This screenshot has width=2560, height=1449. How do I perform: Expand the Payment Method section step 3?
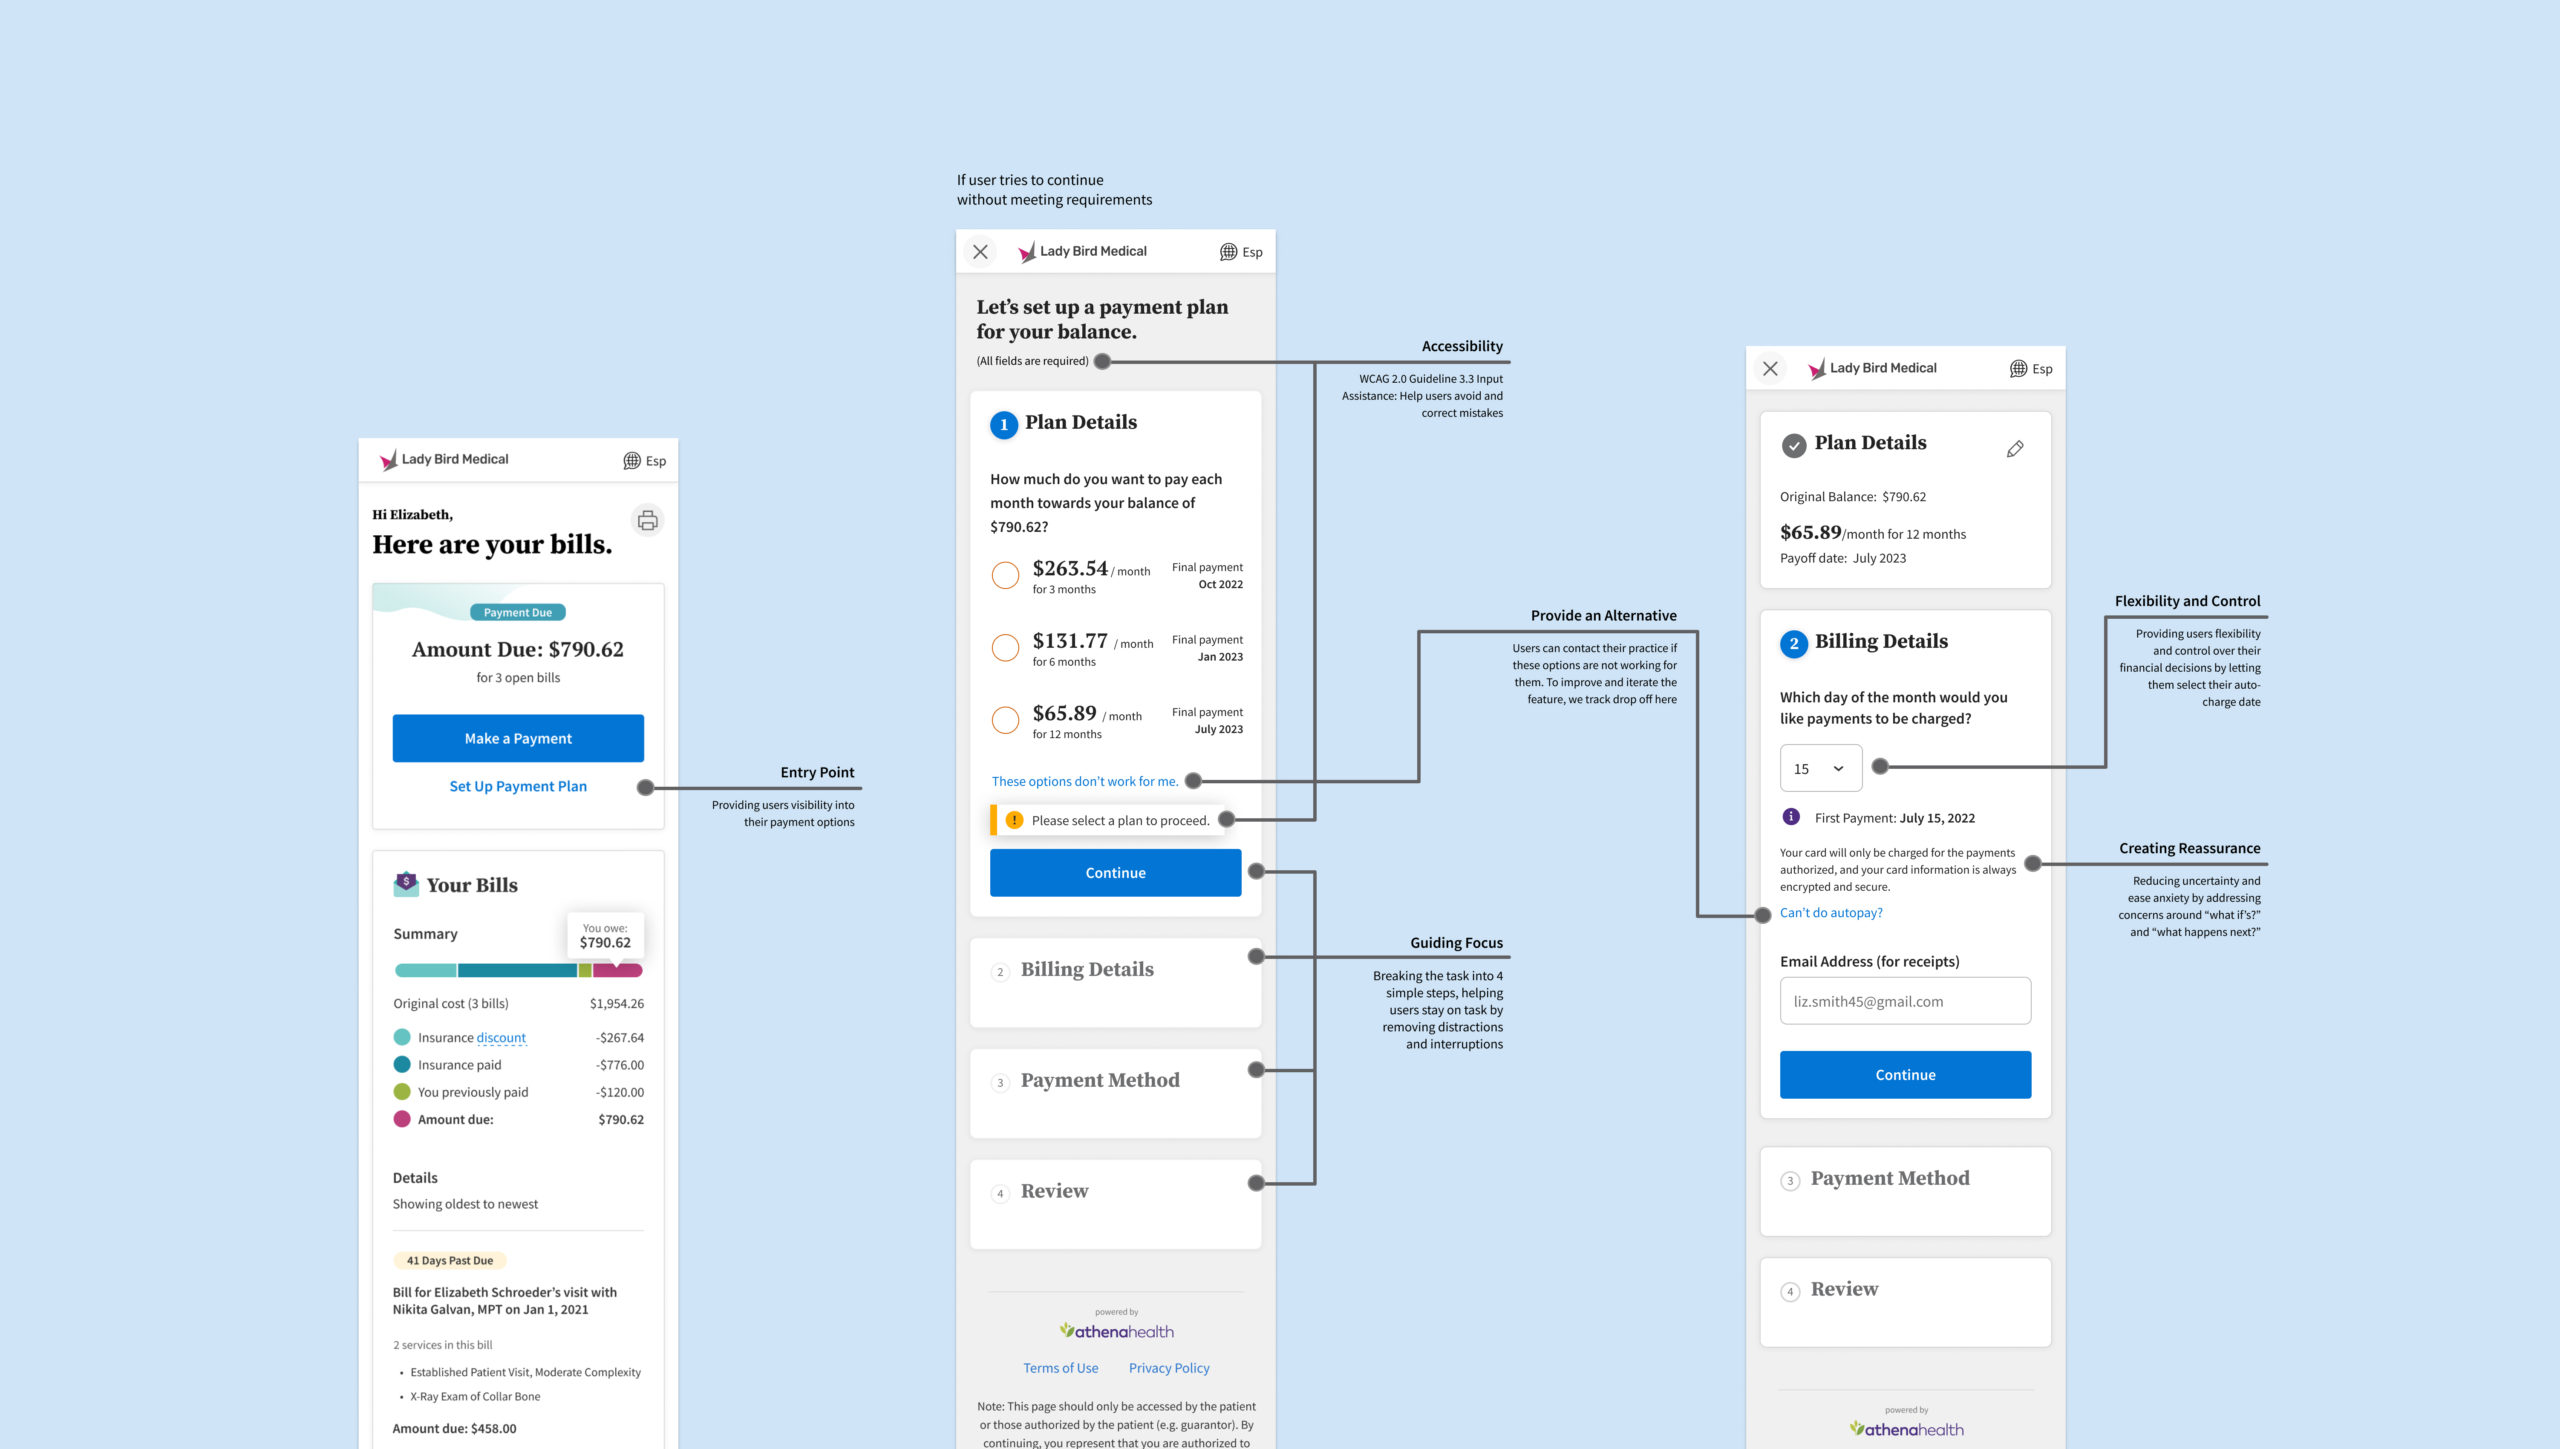click(1902, 1178)
